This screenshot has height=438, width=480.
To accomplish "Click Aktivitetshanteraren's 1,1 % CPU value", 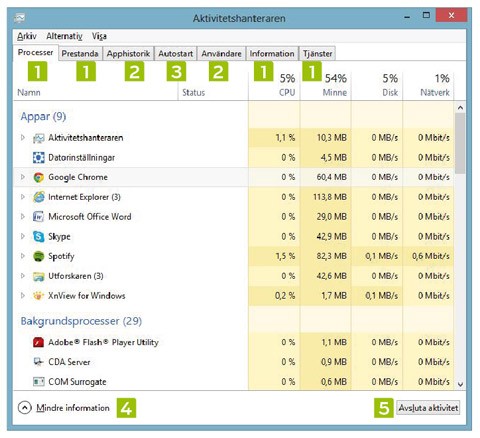I will (x=285, y=138).
